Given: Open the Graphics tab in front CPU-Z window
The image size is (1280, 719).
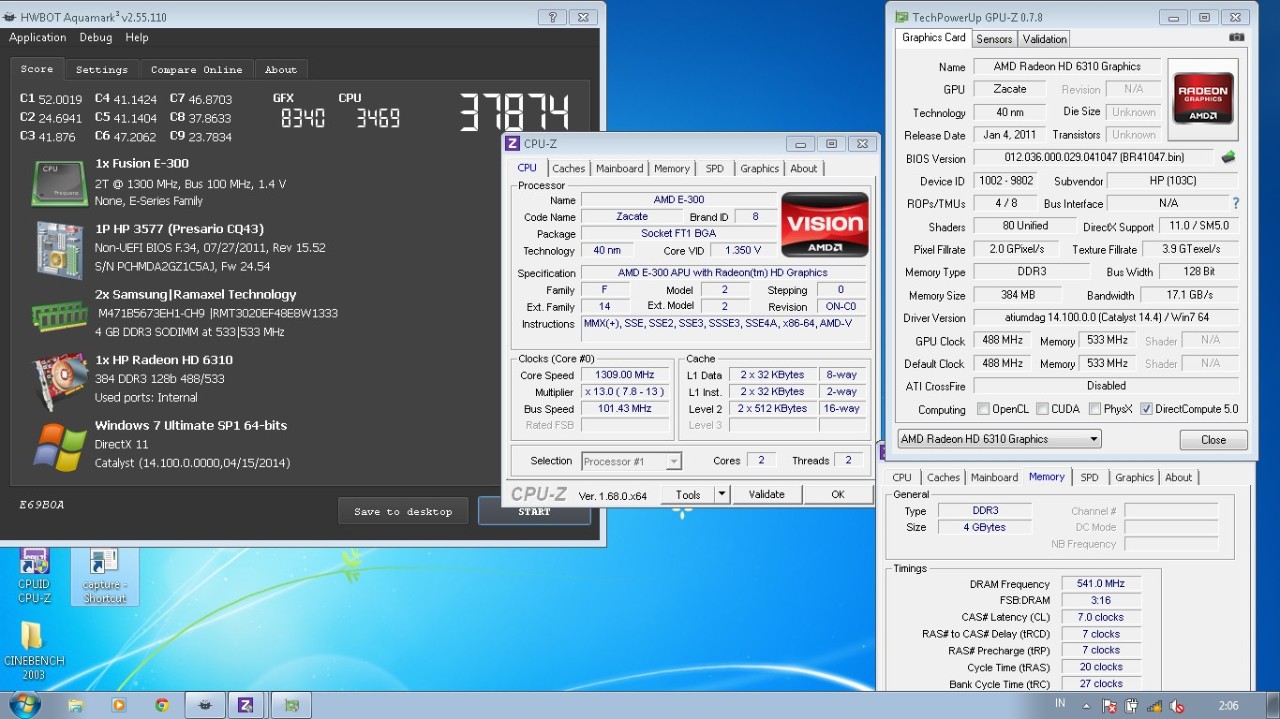Looking at the screenshot, I should [760, 168].
